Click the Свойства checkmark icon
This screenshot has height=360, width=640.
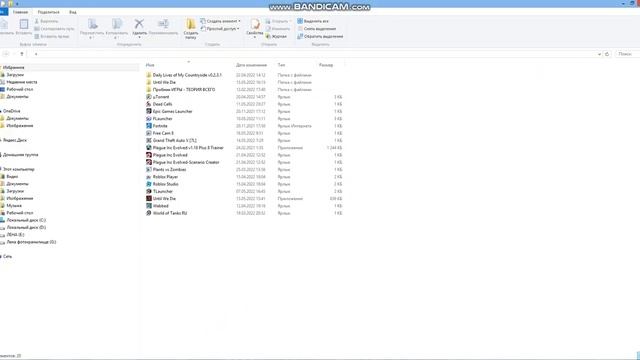tap(255, 24)
